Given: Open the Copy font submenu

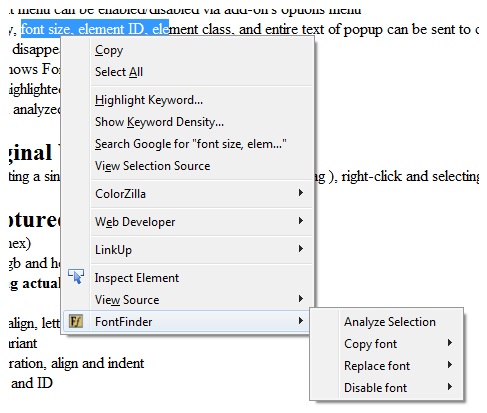Looking at the screenshot, I should click(x=387, y=344).
